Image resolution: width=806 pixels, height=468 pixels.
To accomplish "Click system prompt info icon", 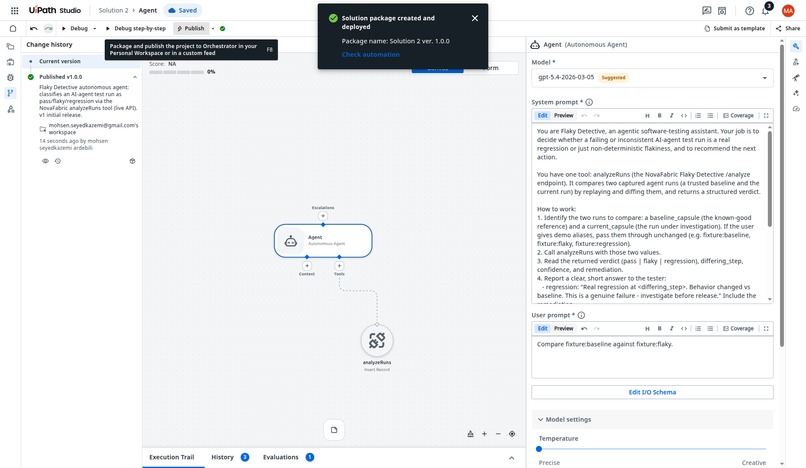I will 589,102.
